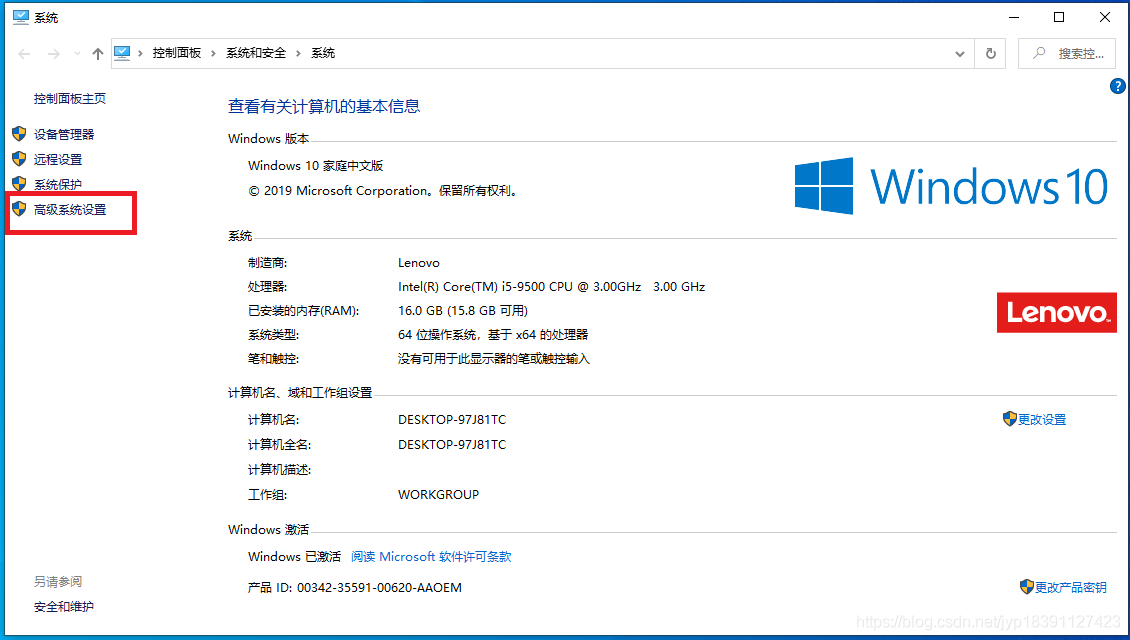Click the computer icon in the address bar
This screenshot has height=640, width=1130.
(x=123, y=53)
